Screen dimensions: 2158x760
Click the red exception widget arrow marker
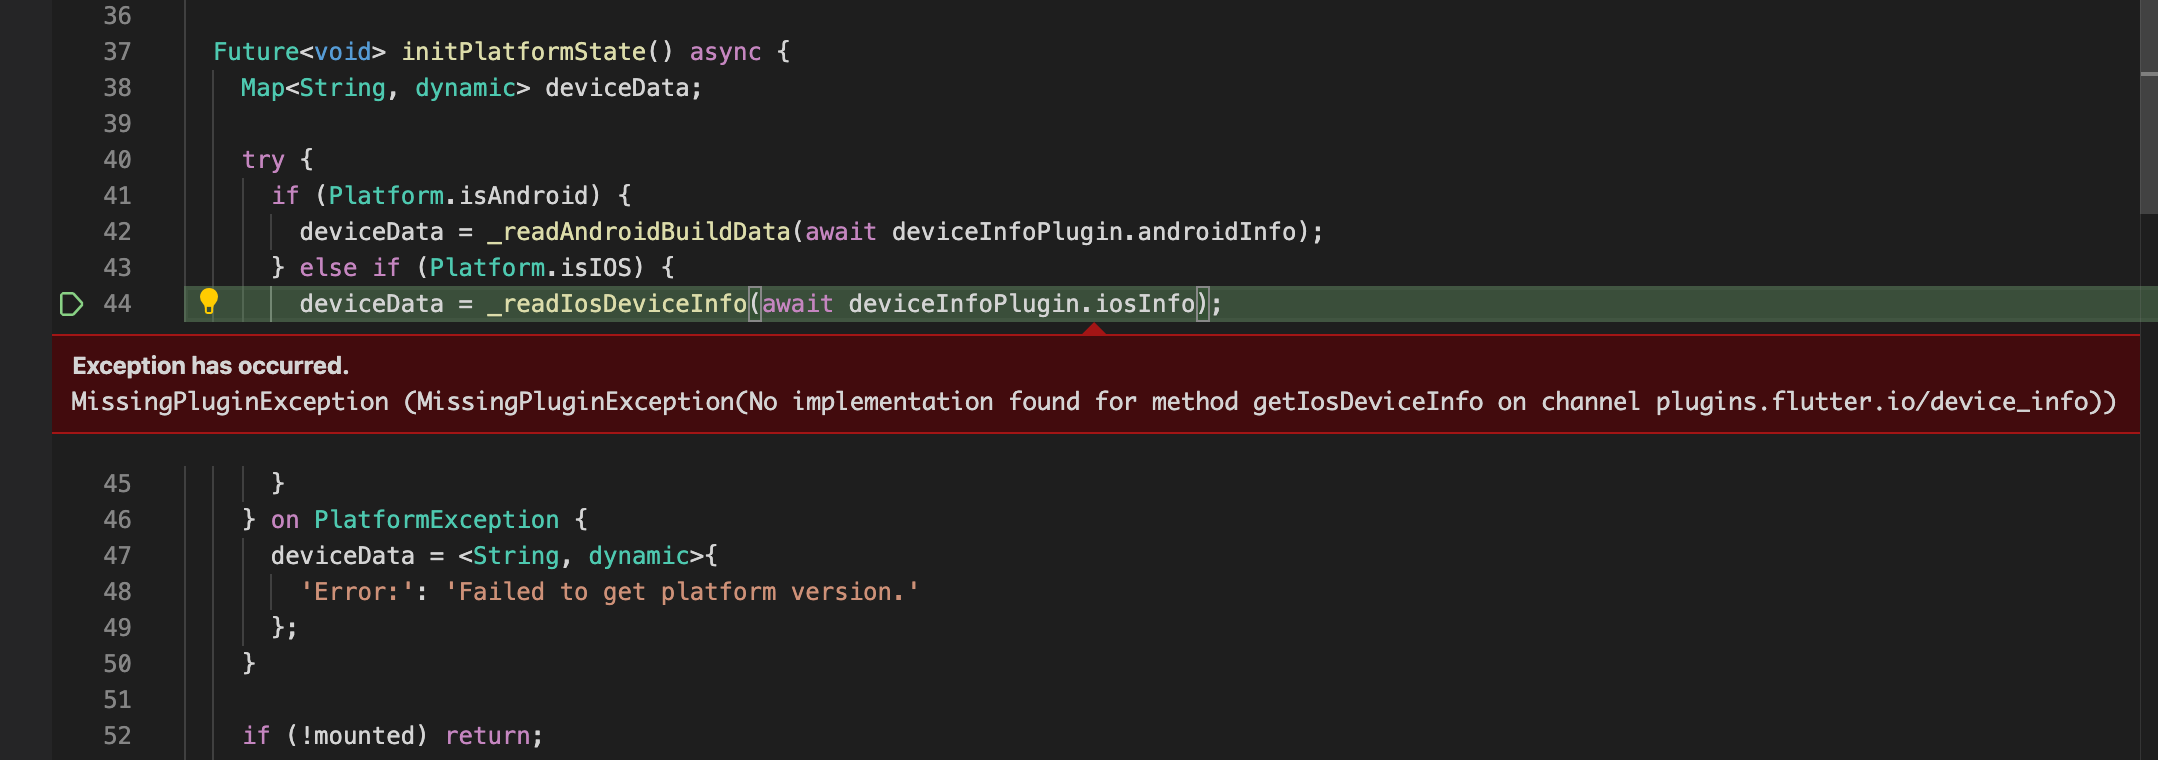(x=1095, y=329)
